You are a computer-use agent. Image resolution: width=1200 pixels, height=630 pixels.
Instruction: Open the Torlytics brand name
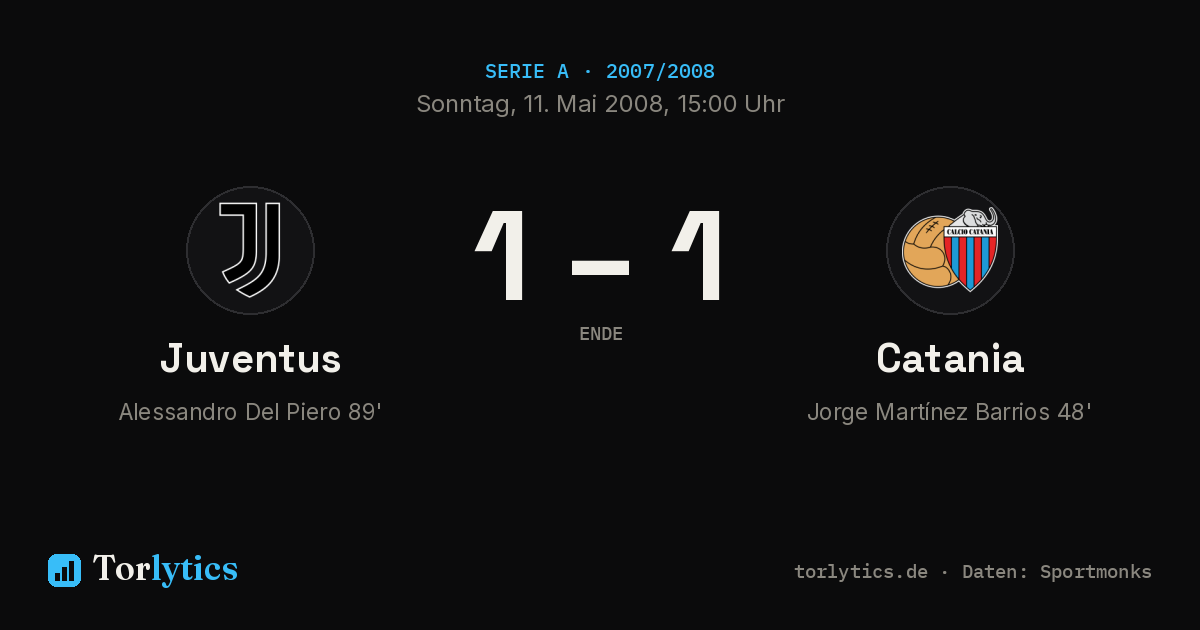[165, 569]
